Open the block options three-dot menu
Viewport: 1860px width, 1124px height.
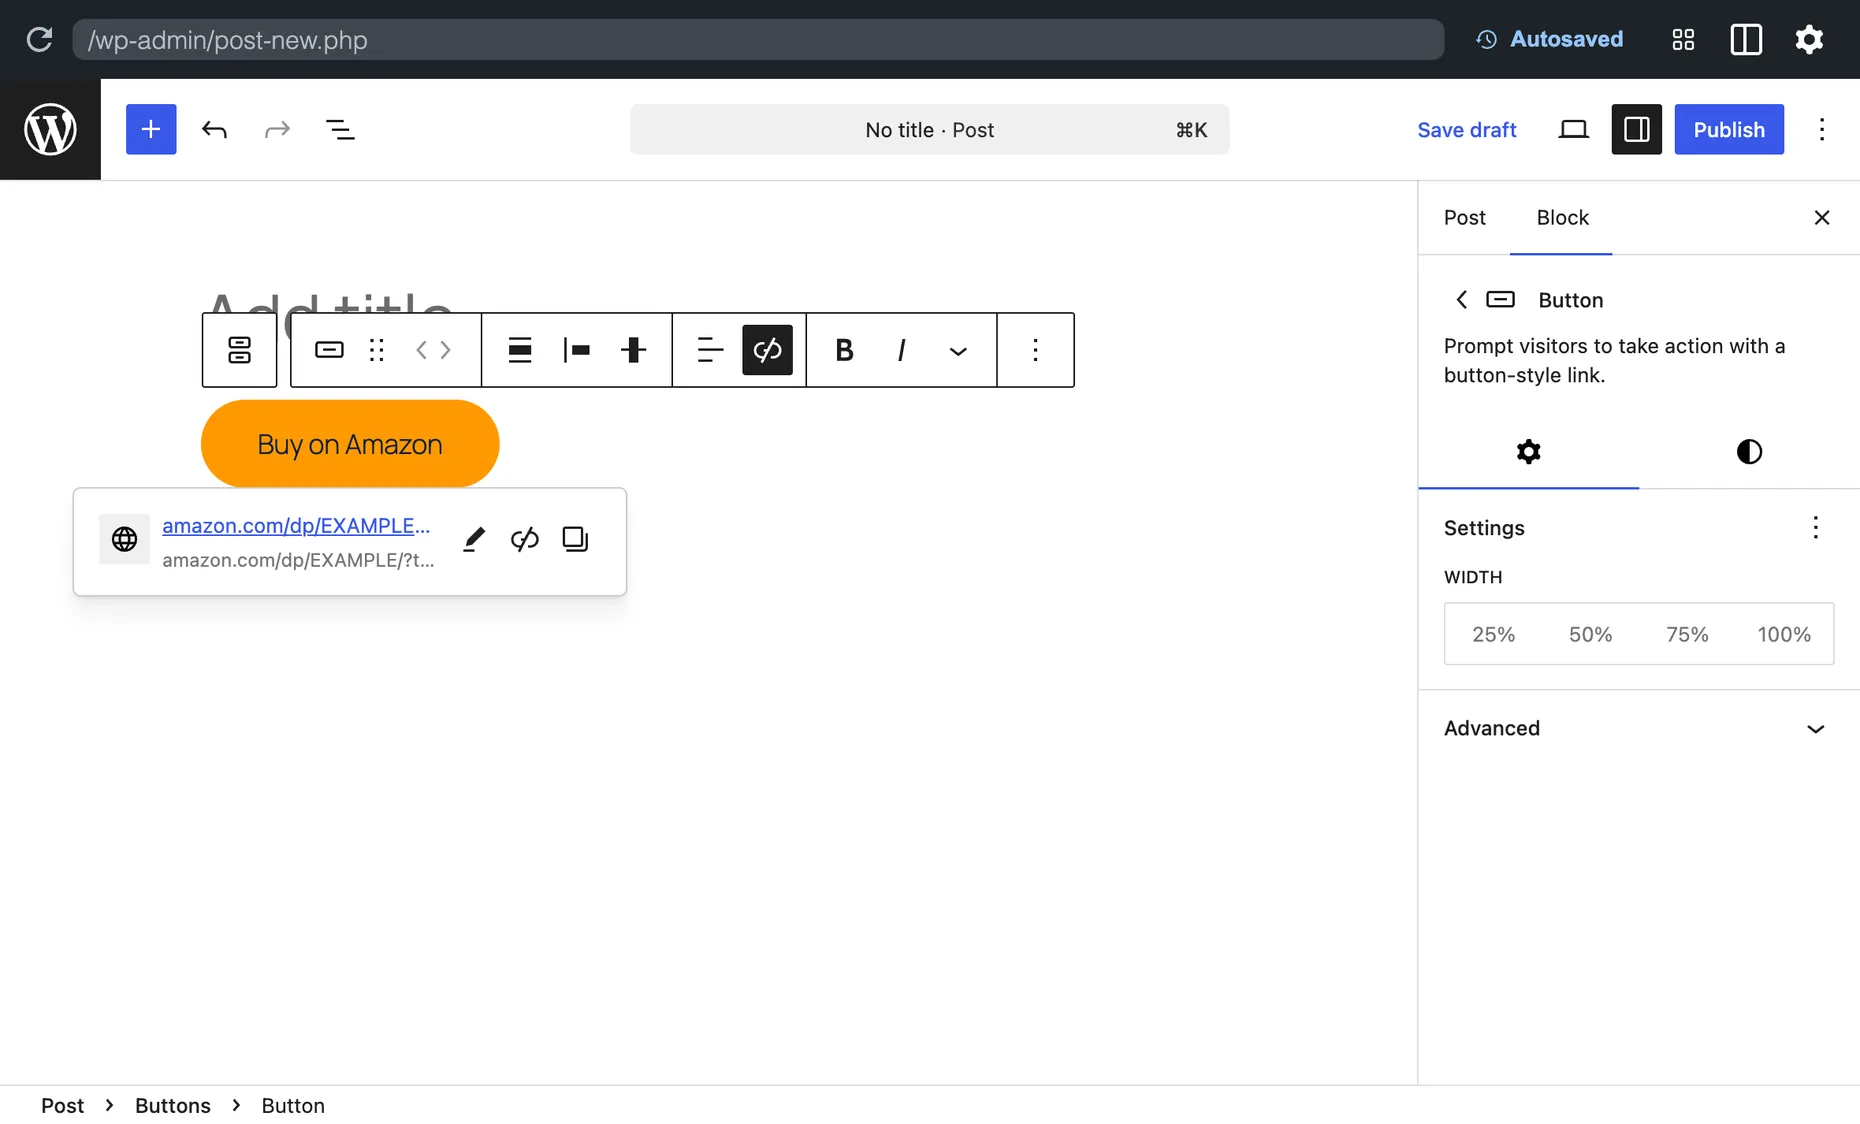[1035, 350]
